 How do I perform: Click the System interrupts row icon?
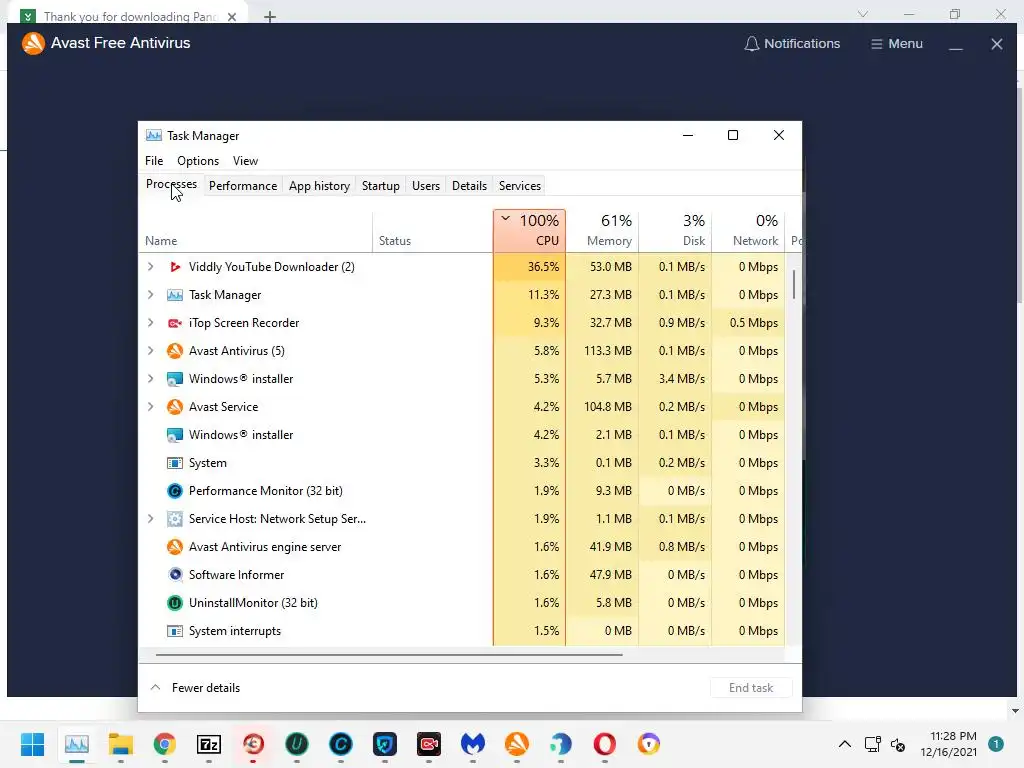174,631
